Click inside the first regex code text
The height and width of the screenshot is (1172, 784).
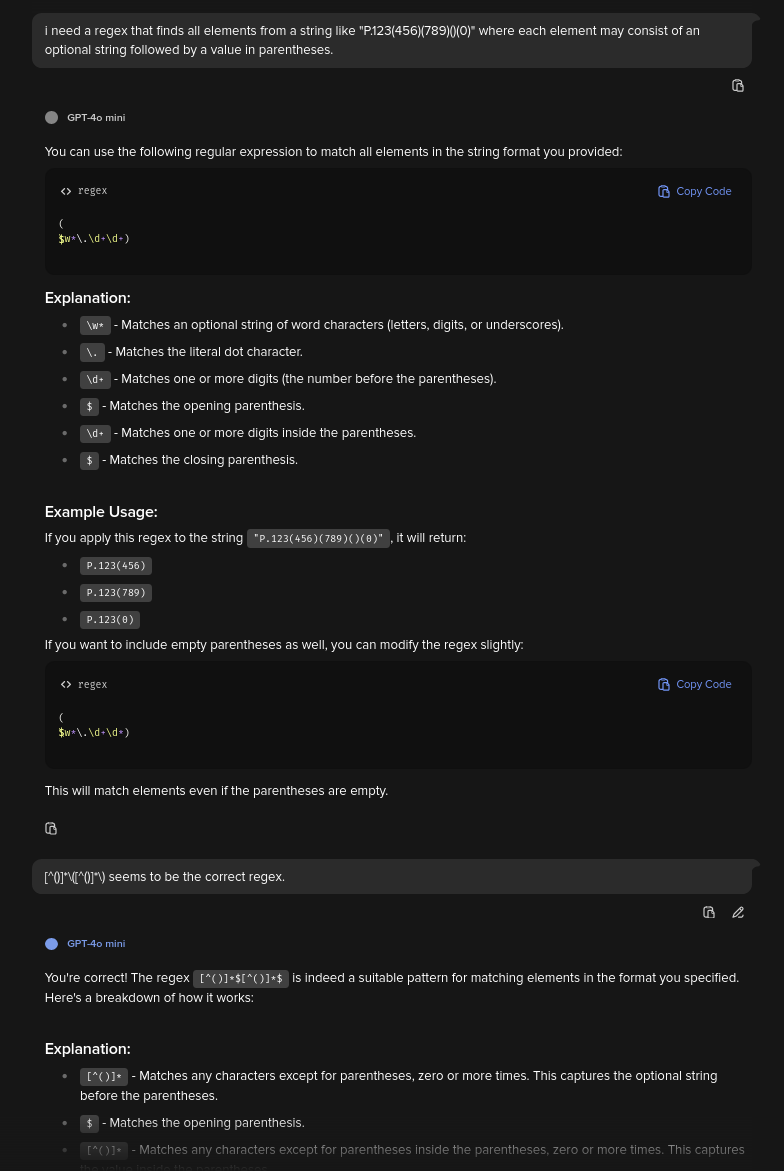94,231
